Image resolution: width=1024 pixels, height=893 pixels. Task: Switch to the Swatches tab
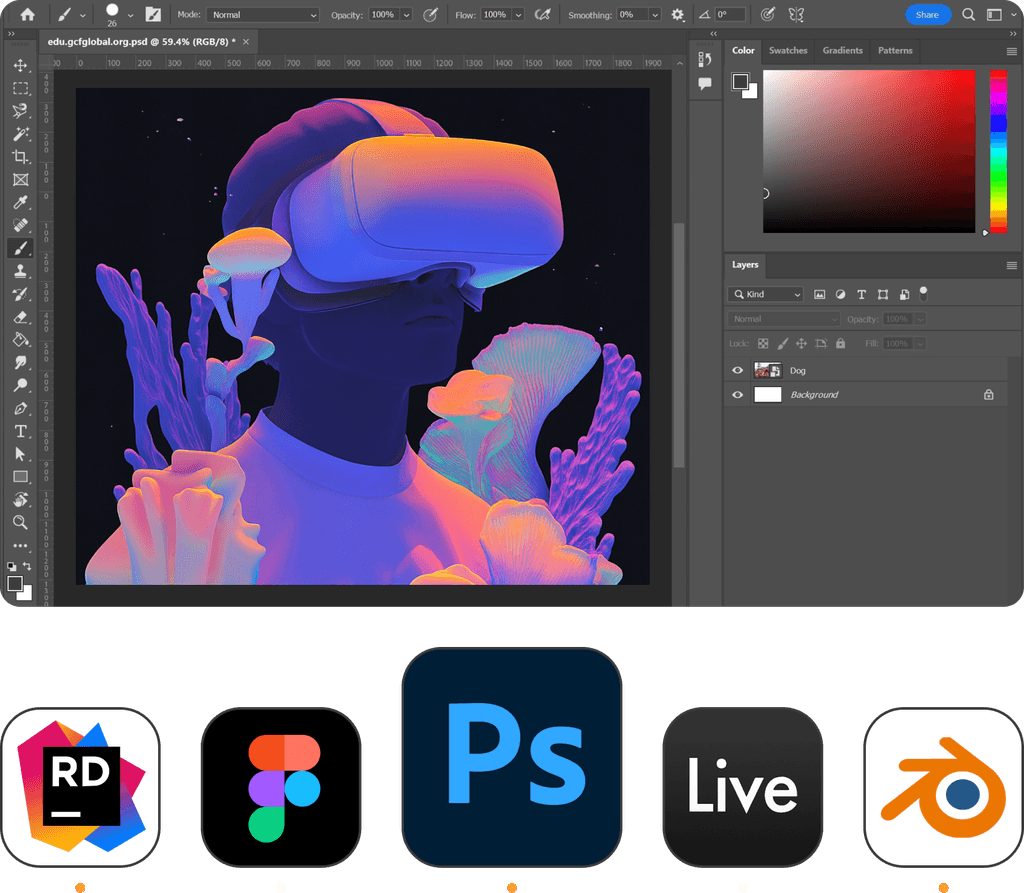788,50
